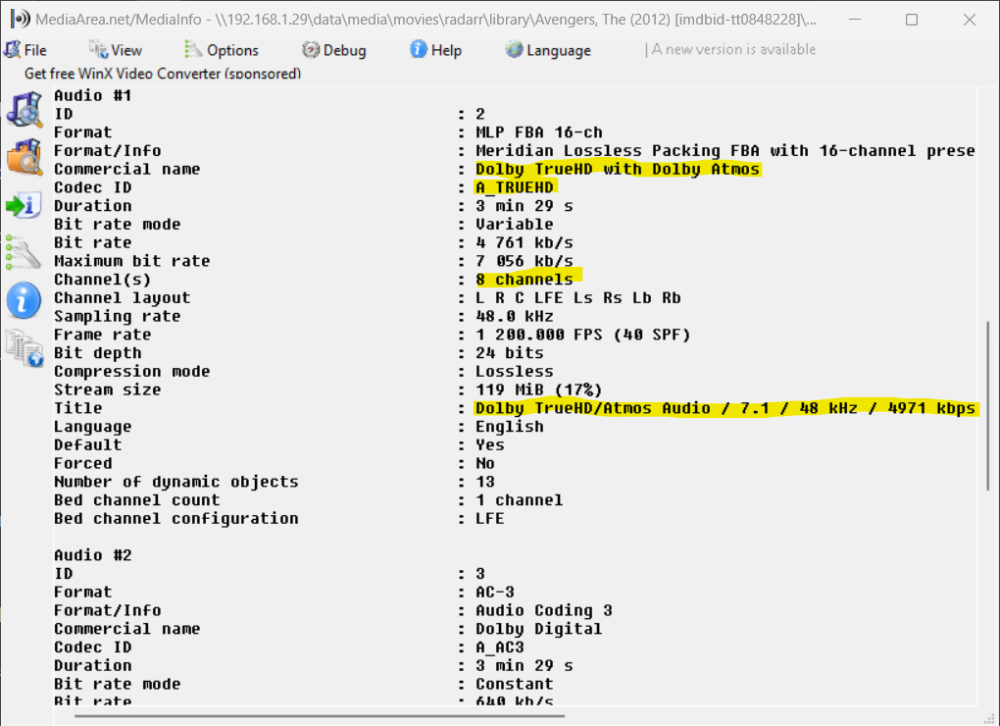Click the '8 channels' value
This screenshot has width=1000, height=726.
525,279
